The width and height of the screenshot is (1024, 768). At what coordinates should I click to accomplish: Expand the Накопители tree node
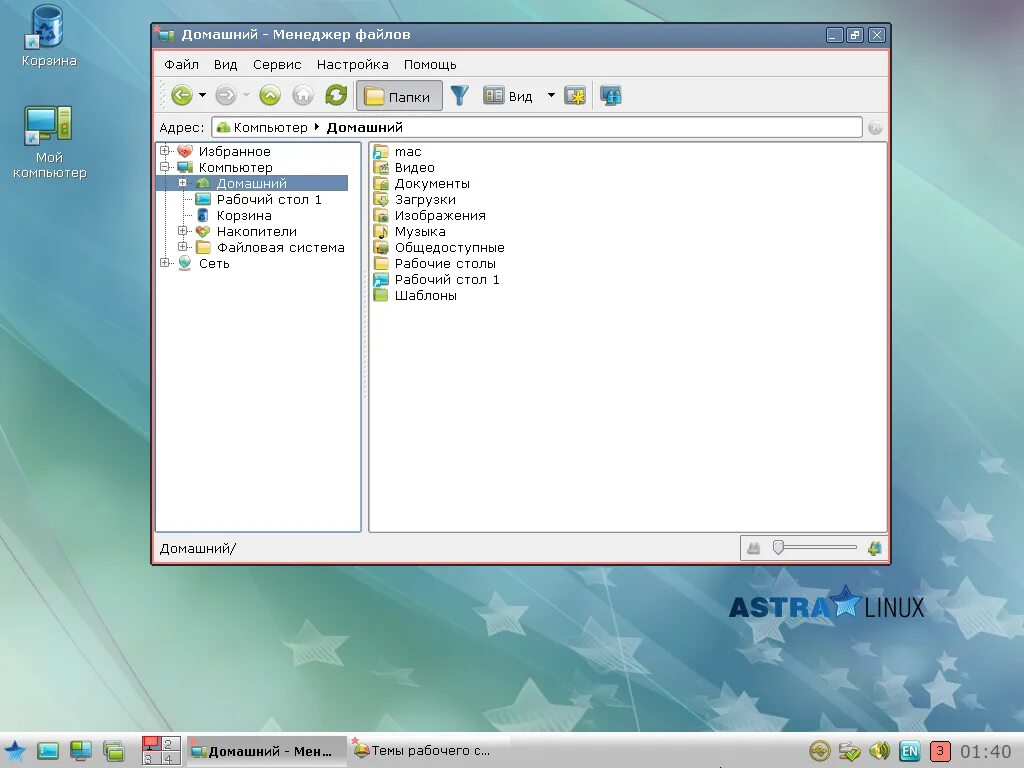point(183,231)
